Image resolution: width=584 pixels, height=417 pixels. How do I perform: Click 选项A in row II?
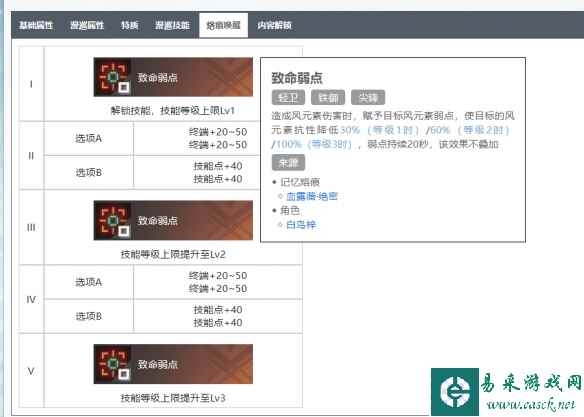coord(89,139)
